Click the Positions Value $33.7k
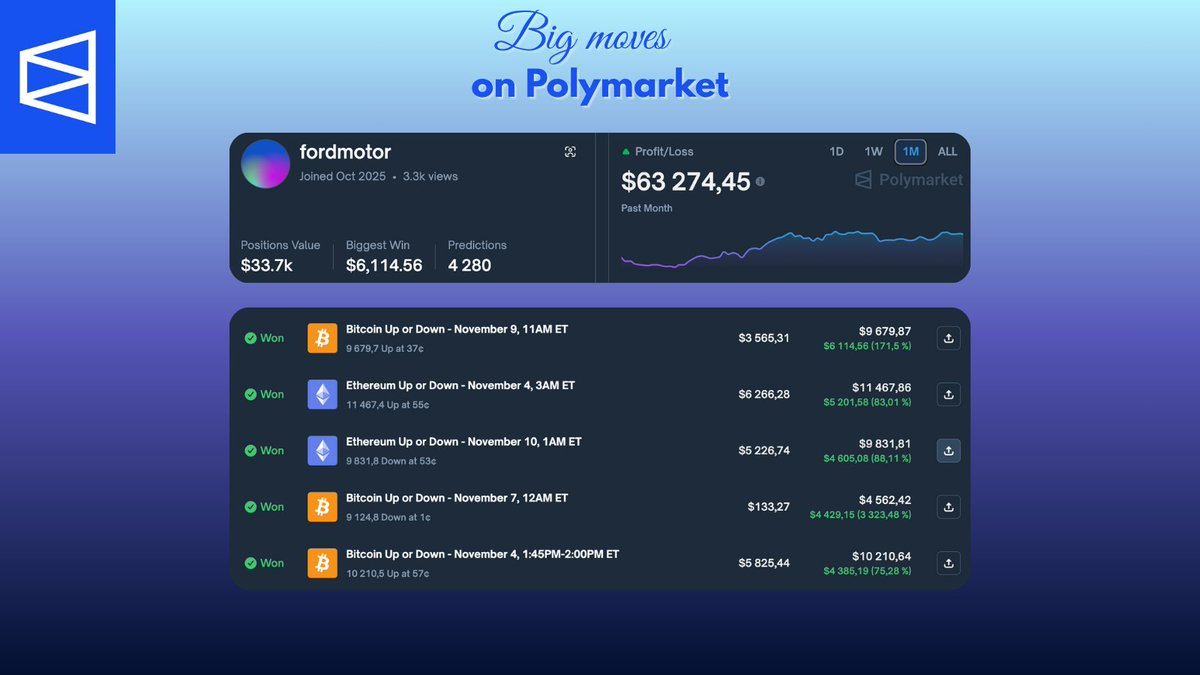The image size is (1200, 675). tap(267, 265)
